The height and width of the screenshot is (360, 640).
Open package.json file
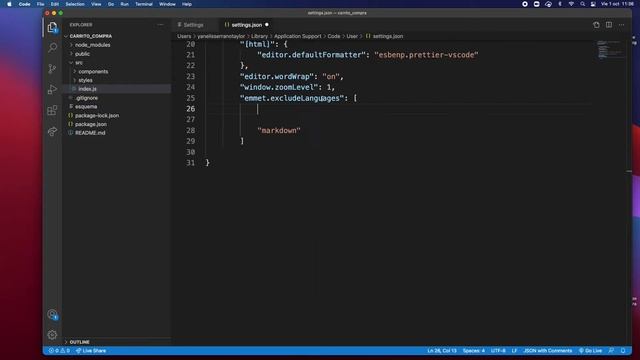pos(91,124)
